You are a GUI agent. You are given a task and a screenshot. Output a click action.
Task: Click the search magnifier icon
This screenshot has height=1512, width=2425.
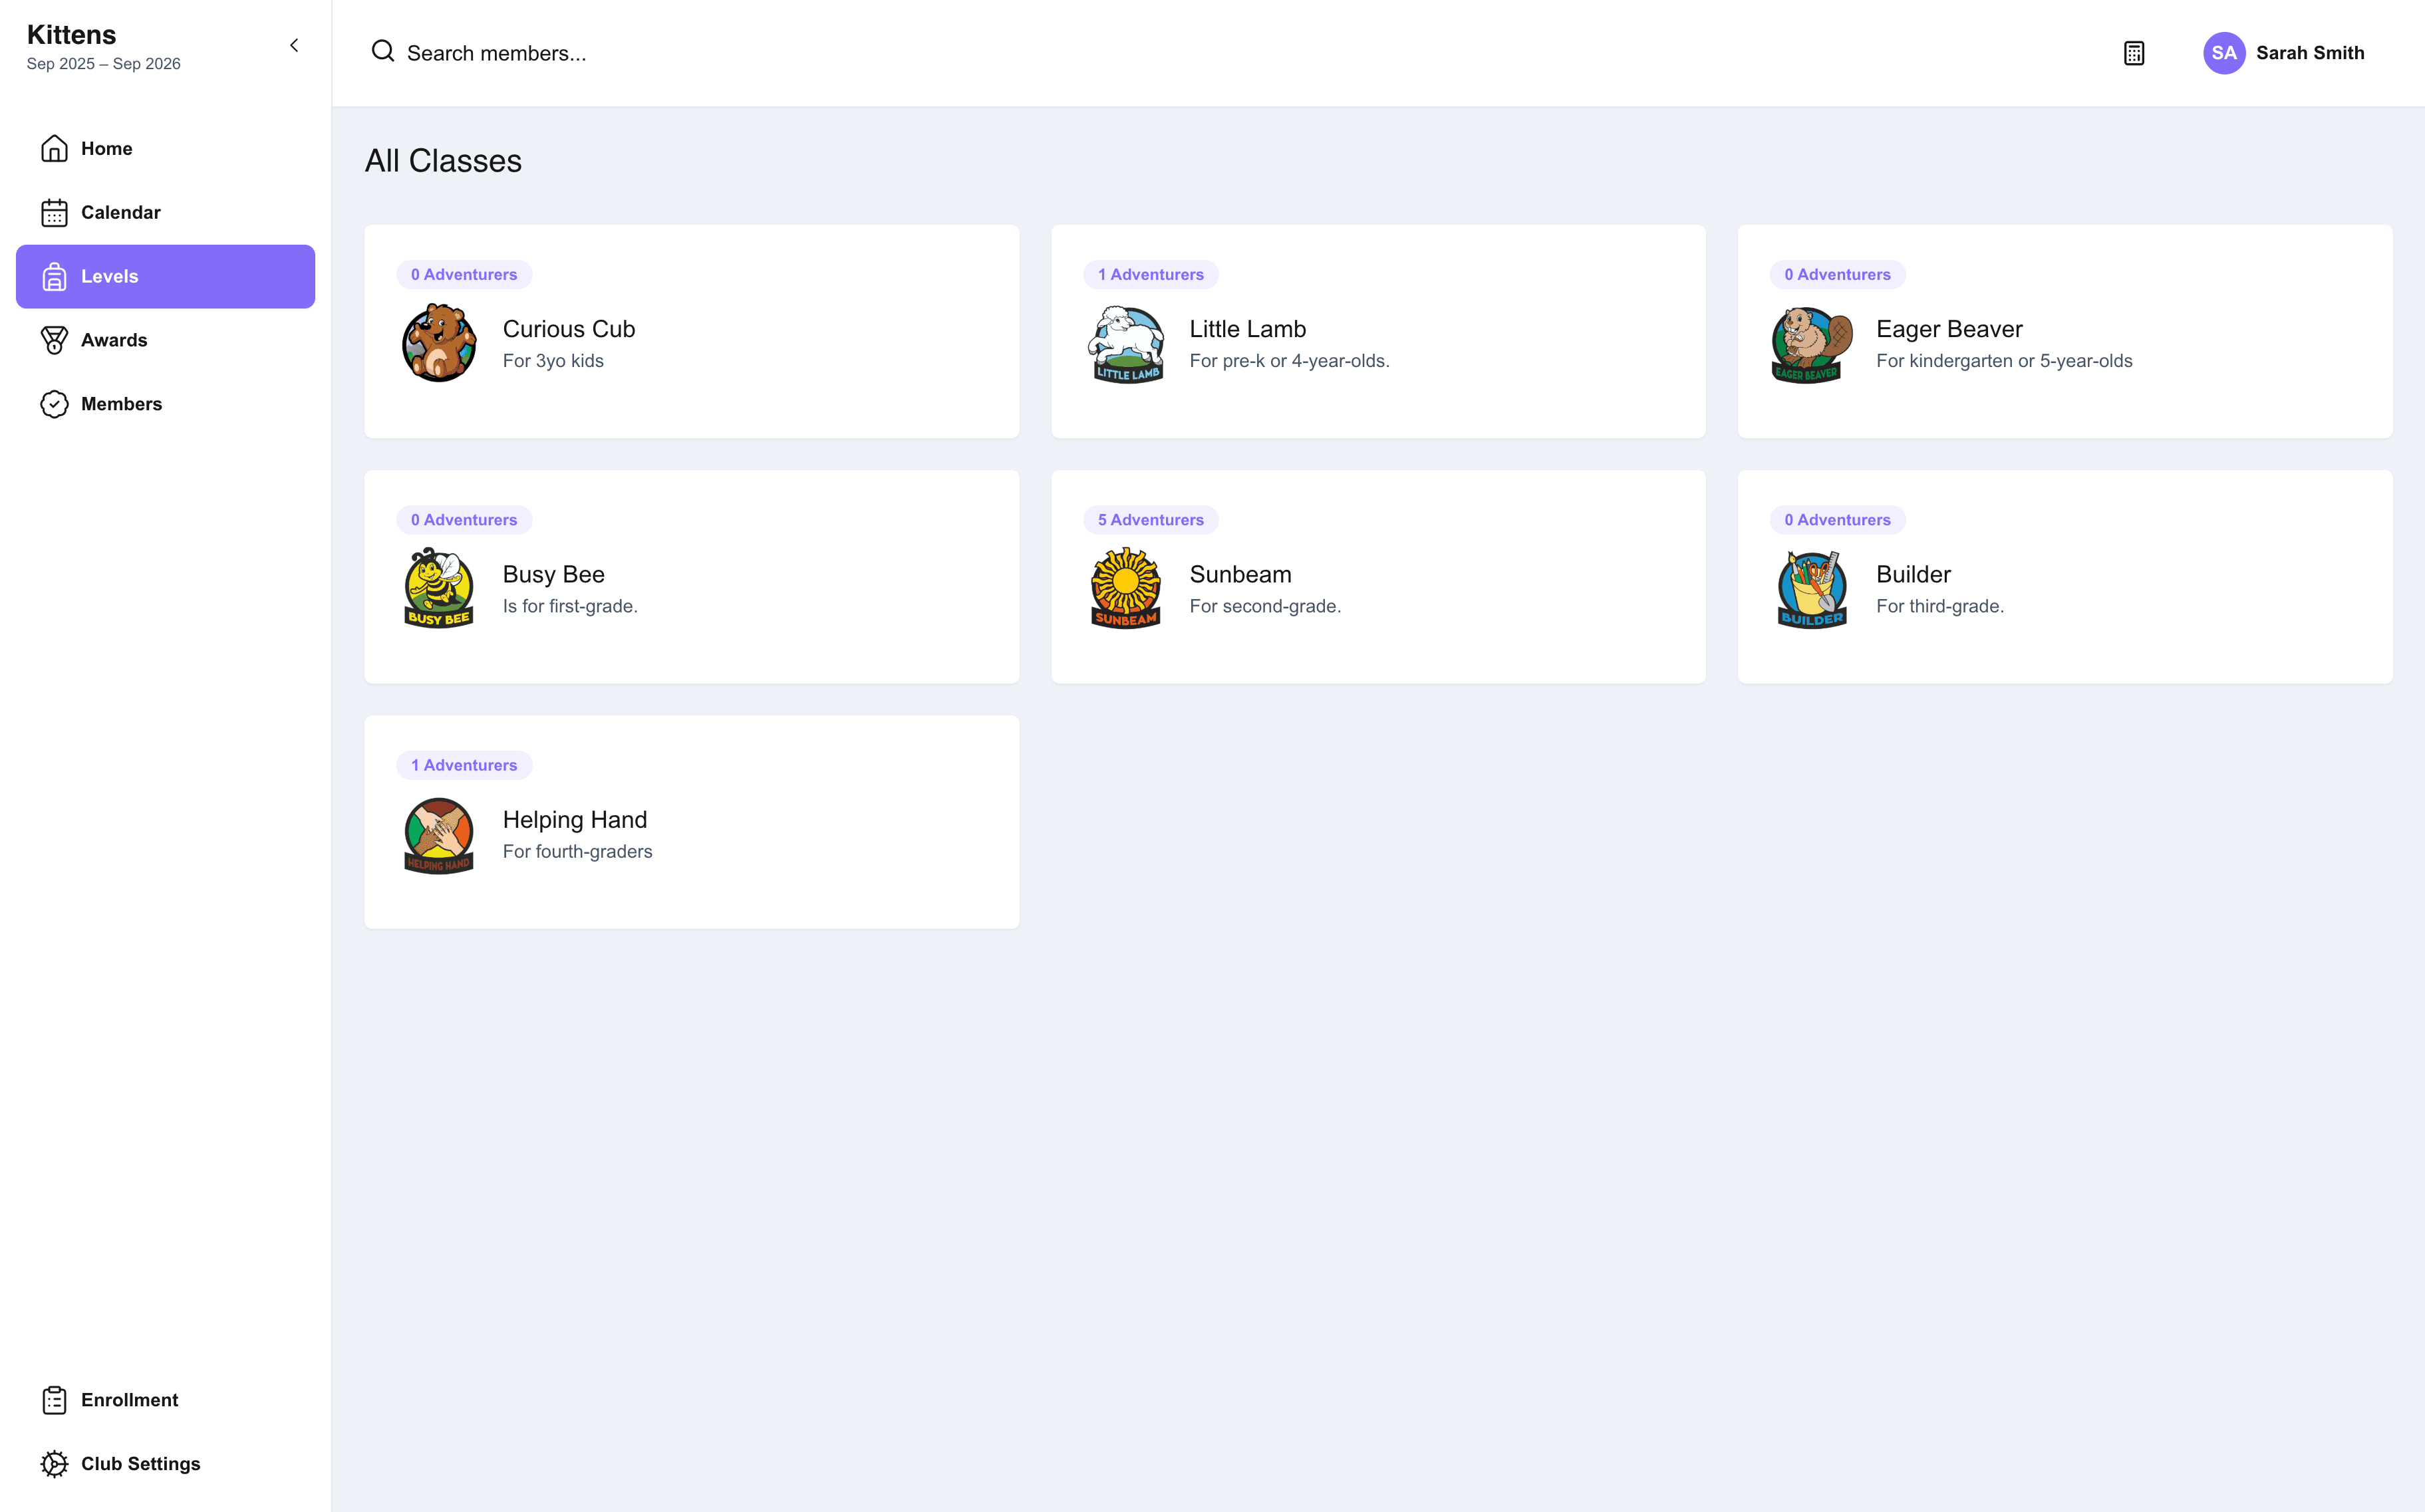[383, 51]
